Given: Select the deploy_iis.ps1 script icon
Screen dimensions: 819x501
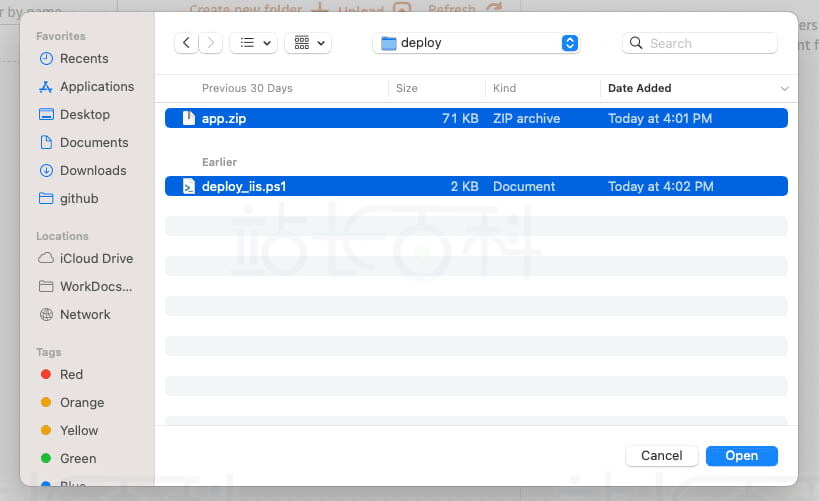Looking at the screenshot, I should (189, 186).
